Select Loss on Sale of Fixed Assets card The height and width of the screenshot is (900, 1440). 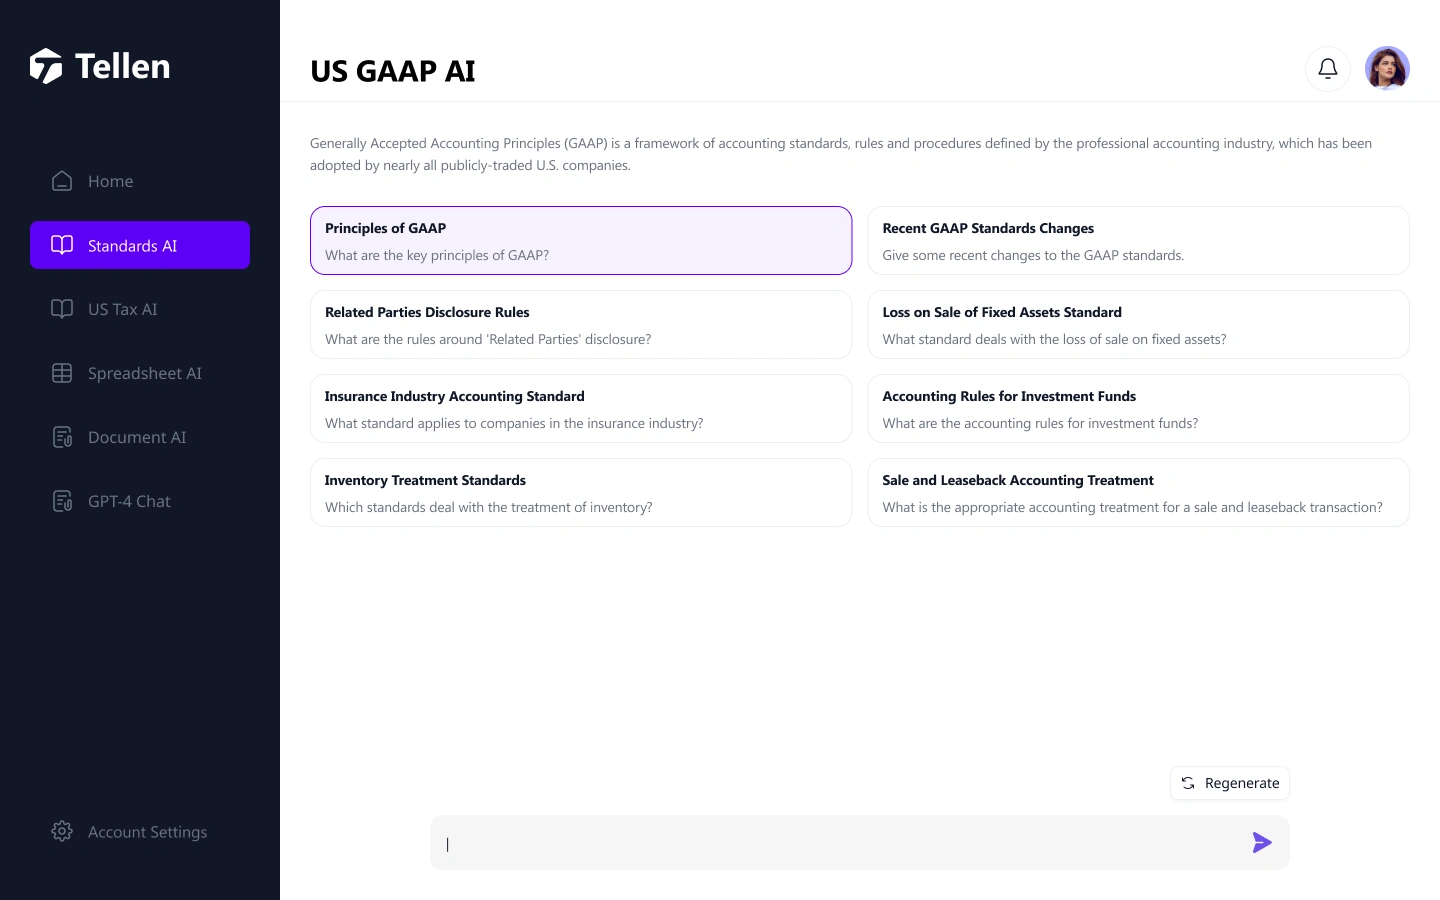point(1138,325)
